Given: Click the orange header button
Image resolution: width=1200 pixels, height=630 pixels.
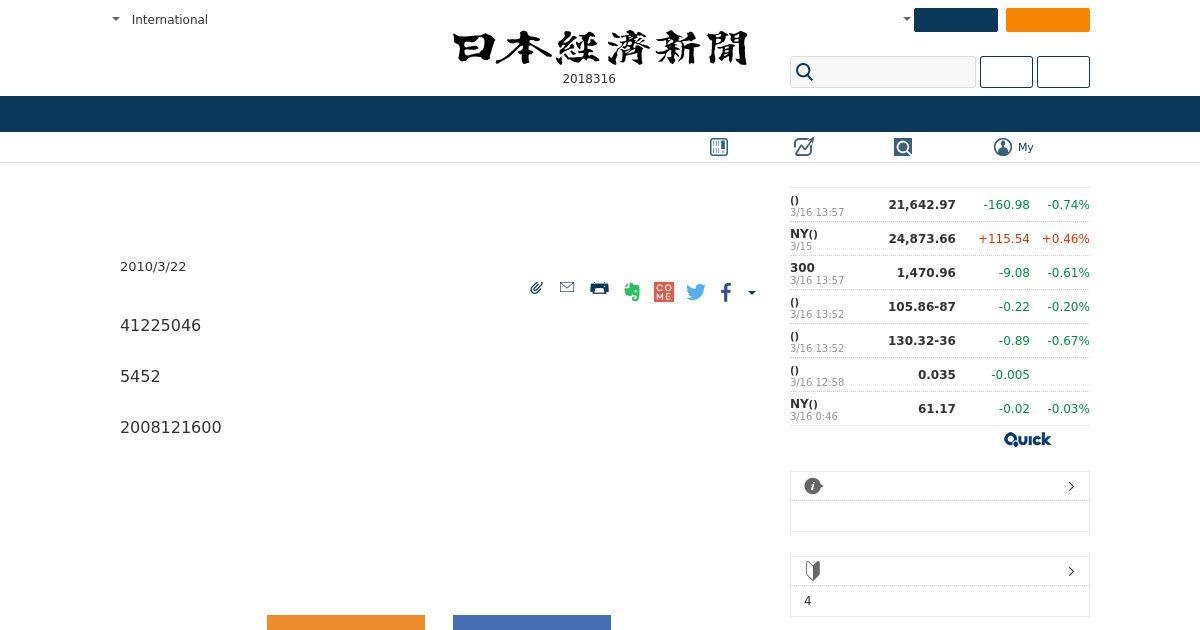Looking at the screenshot, I should 1047,20.
